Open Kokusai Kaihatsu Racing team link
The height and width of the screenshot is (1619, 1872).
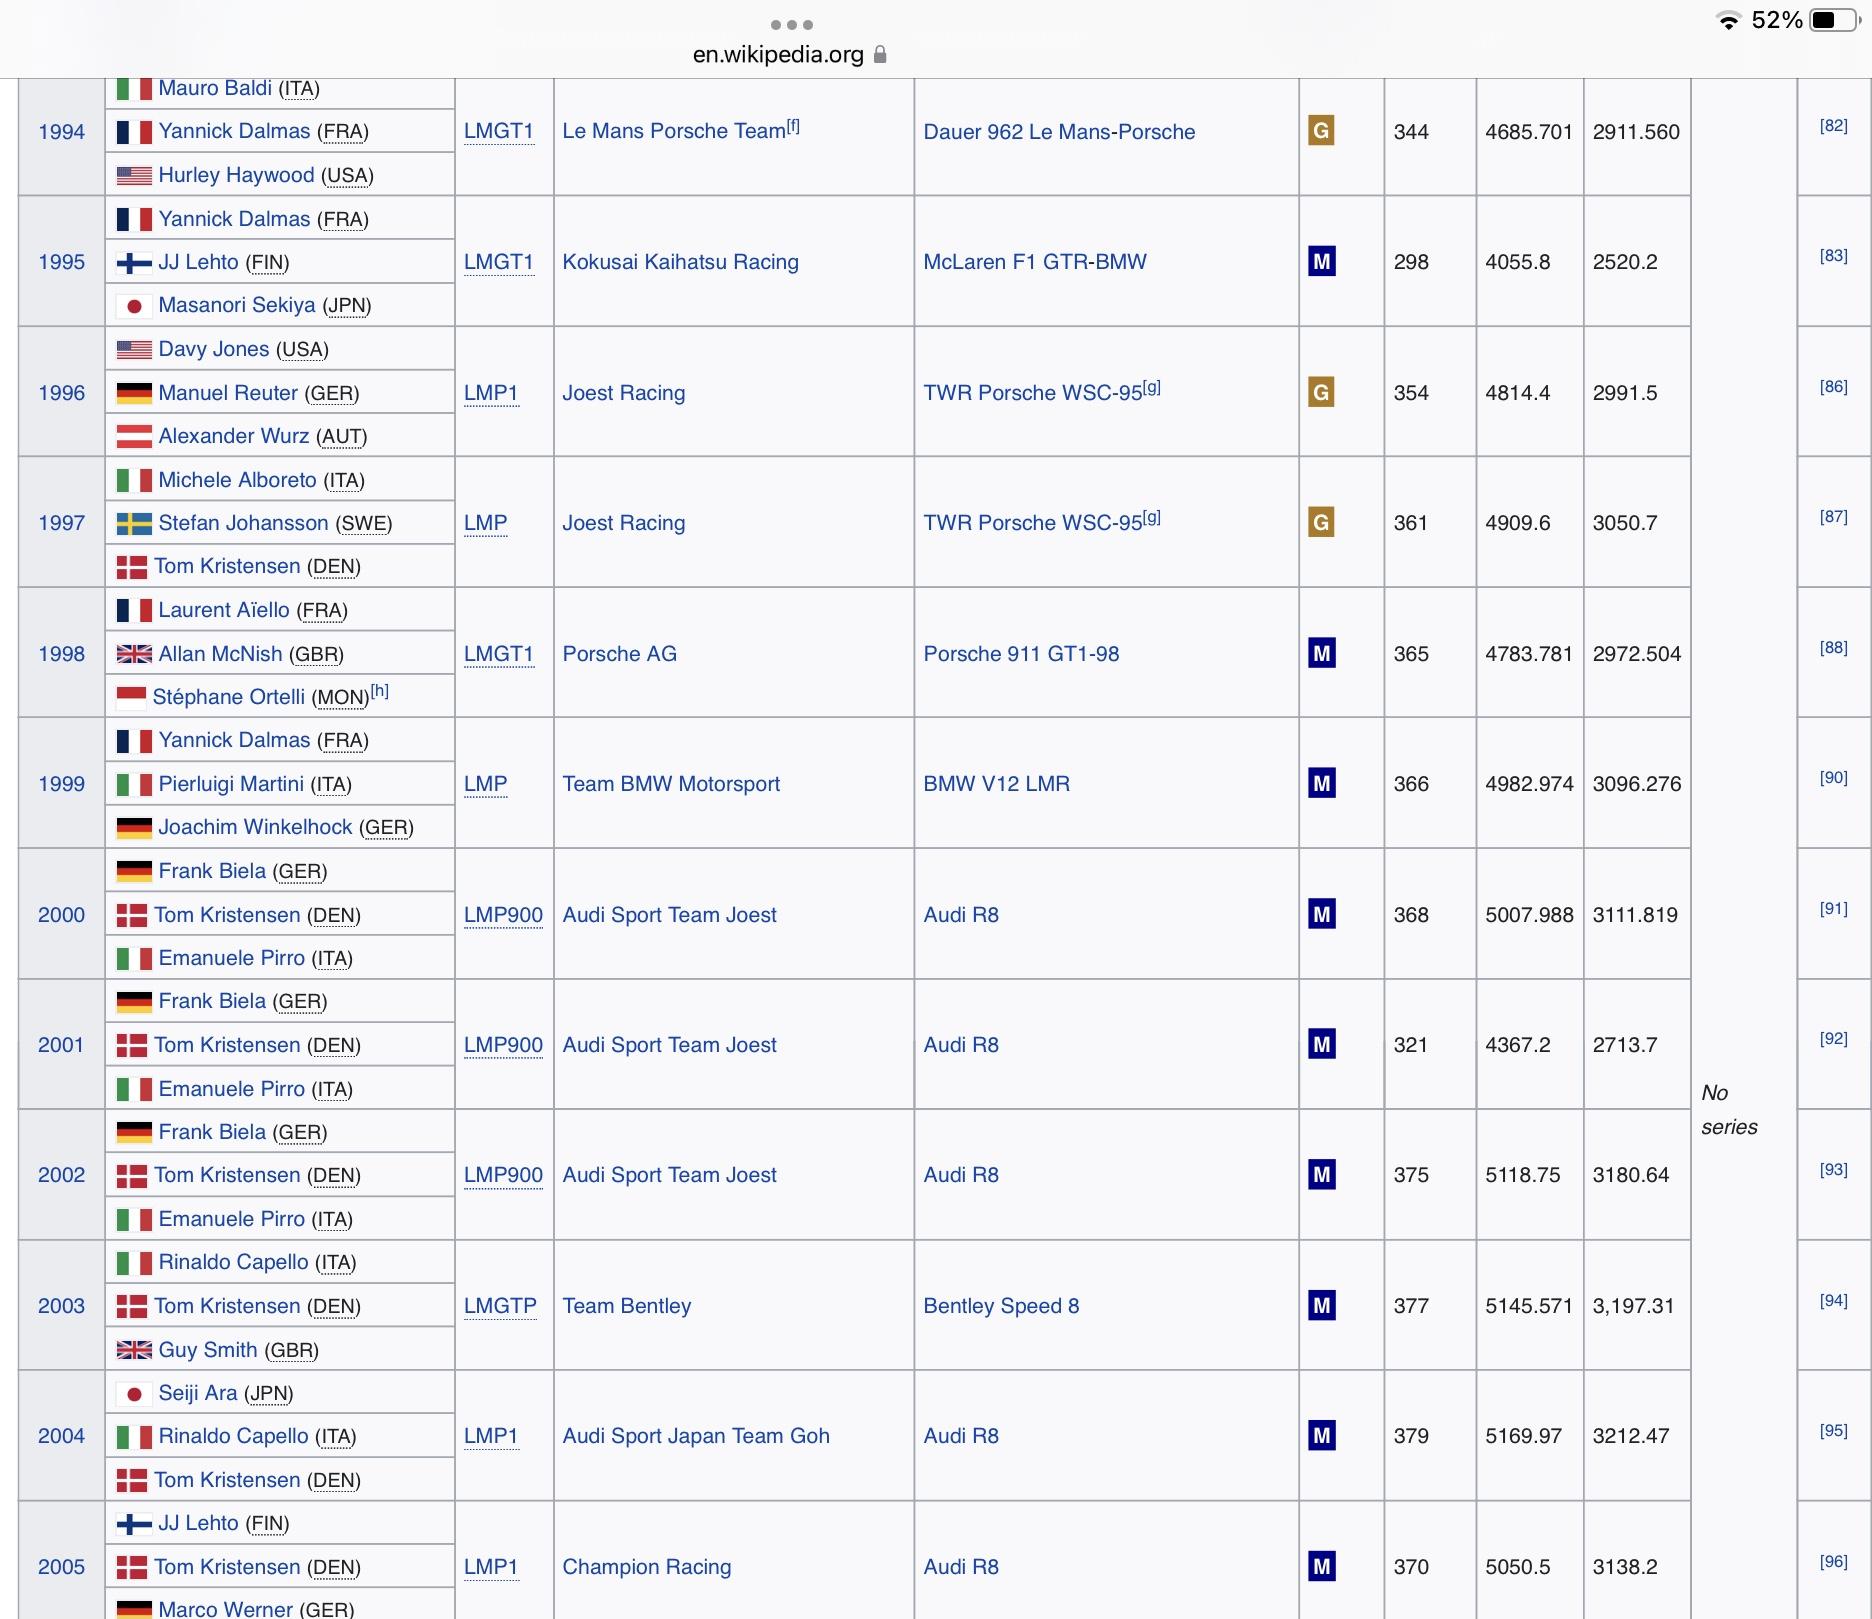(x=680, y=262)
